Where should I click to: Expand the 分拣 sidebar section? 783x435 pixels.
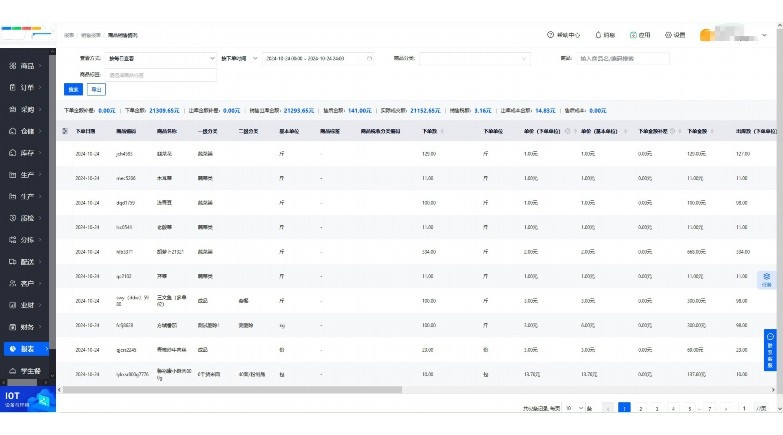click(25, 240)
